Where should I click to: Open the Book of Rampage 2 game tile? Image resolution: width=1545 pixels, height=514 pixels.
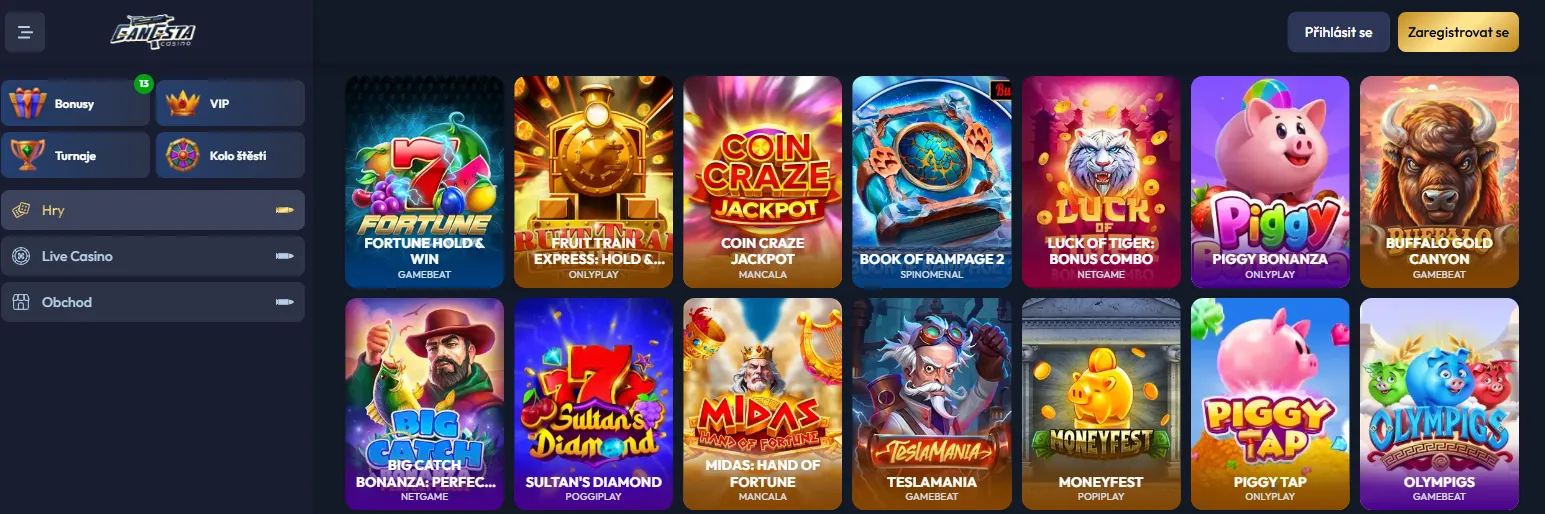[x=932, y=182]
